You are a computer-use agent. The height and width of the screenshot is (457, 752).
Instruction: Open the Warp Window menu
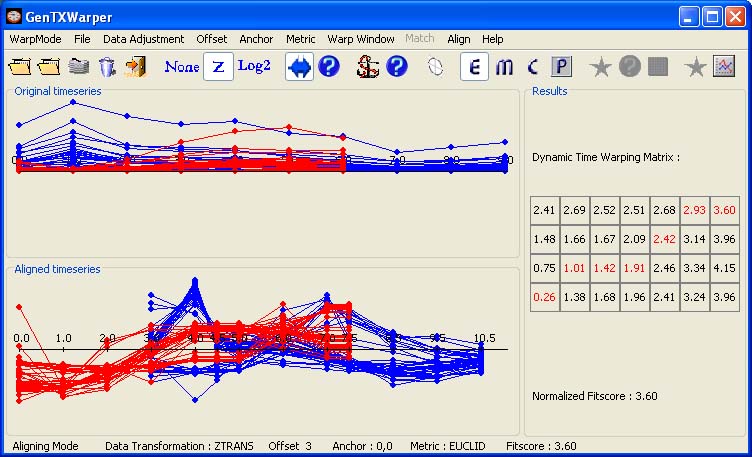point(361,39)
